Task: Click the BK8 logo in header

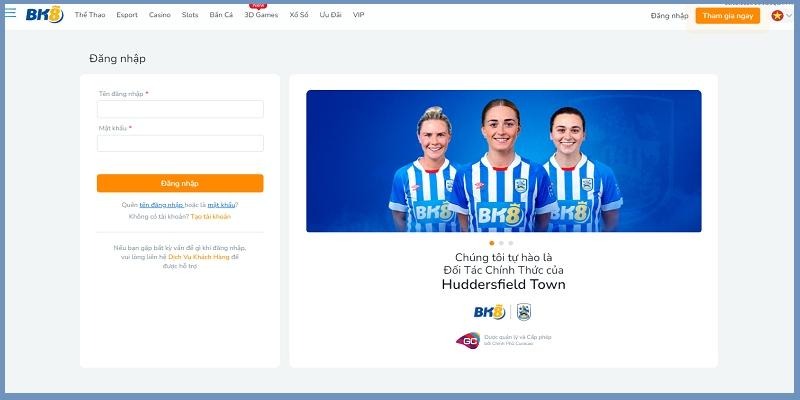Action: pos(44,15)
